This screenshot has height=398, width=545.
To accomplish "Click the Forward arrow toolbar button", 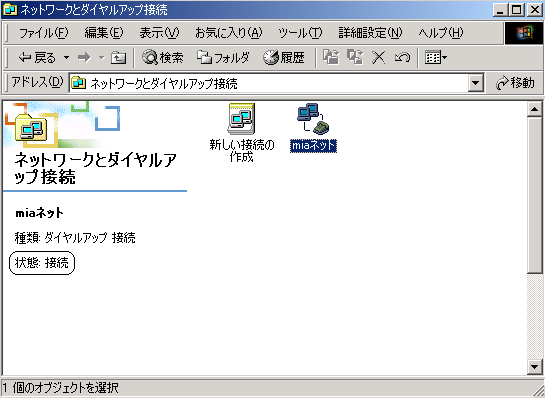I will (x=84, y=57).
